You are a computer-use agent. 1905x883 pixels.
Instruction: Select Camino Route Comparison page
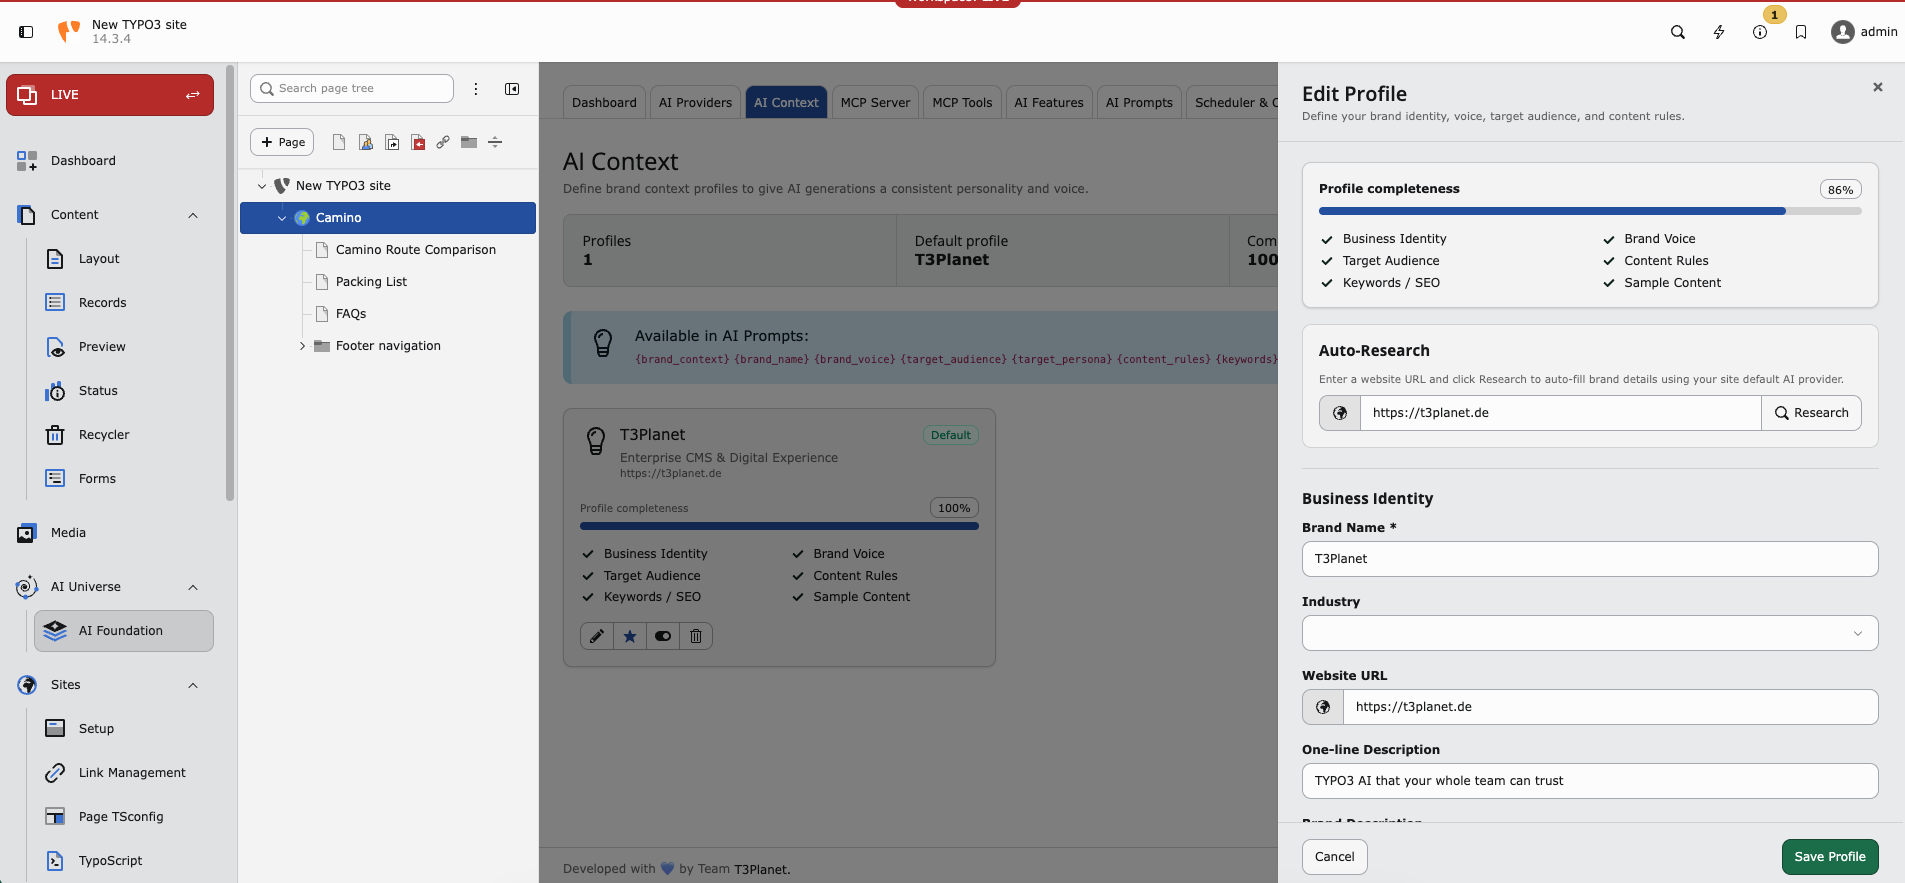tap(416, 250)
